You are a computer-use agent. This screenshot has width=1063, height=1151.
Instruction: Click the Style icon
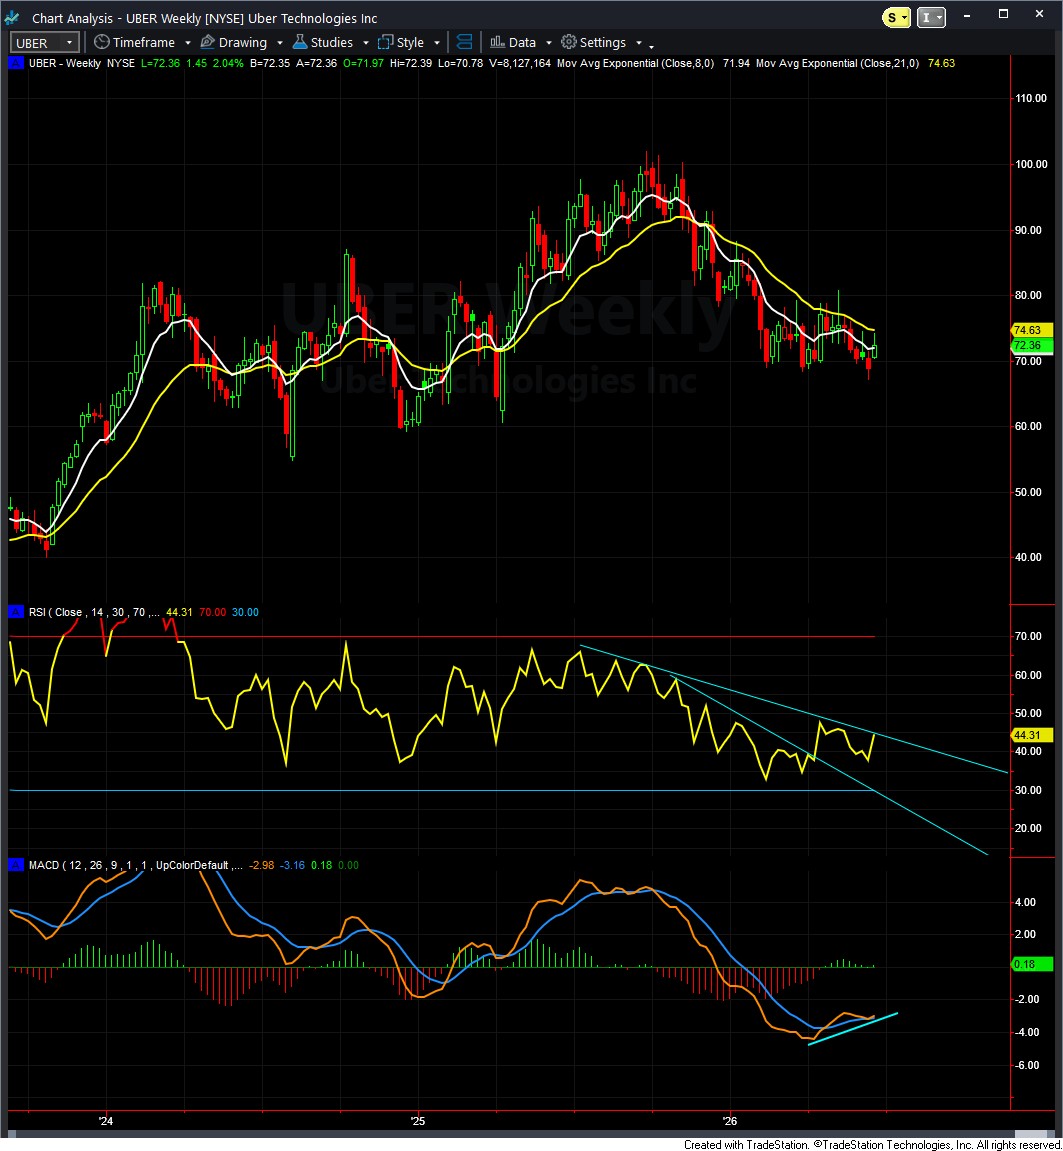(385, 42)
